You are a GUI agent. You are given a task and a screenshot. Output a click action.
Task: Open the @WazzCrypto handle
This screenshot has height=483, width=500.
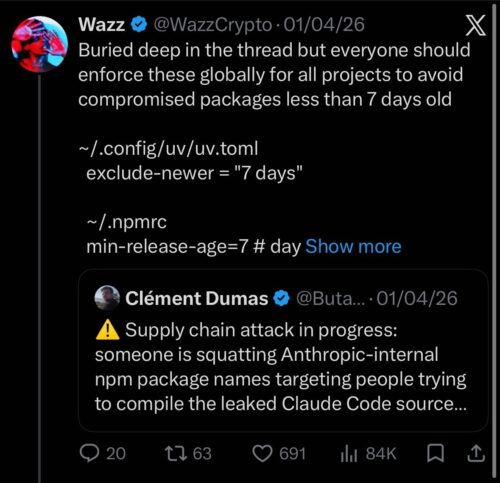[x=212, y=25]
